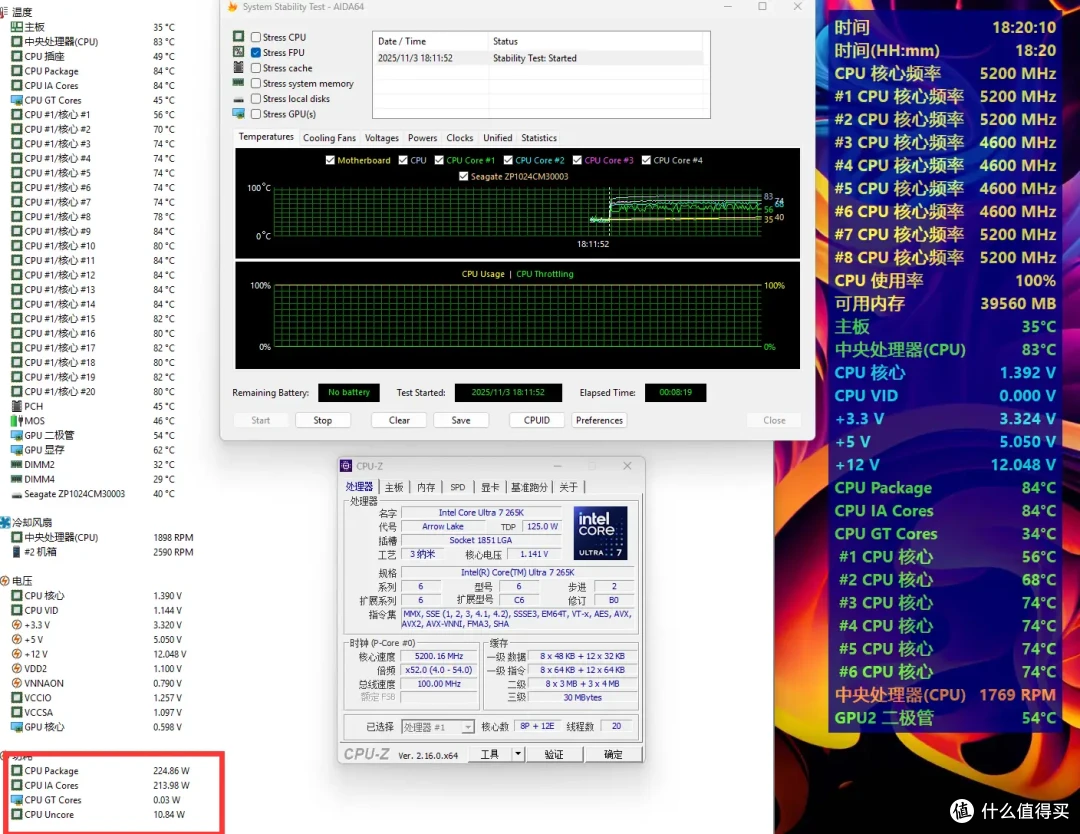Image resolution: width=1080 pixels, height=834 pixels.
Task: Click the FPU icon beside Stress FPU
Action: coord(238,52)
